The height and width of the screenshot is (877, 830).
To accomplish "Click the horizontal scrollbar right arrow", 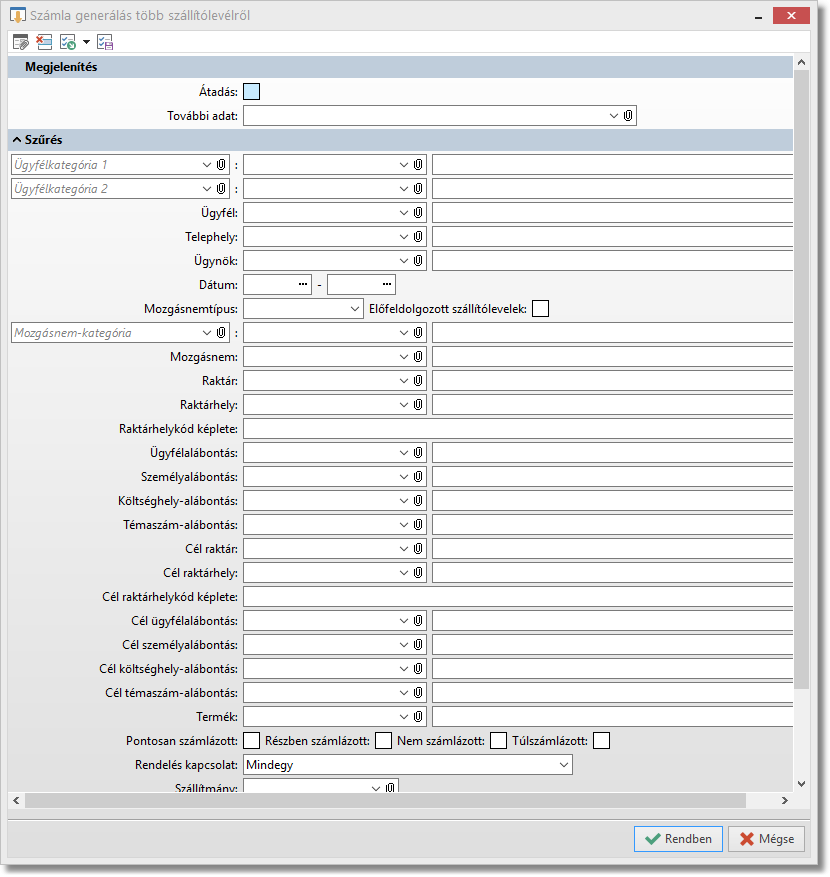I will [x=785, y=801].
